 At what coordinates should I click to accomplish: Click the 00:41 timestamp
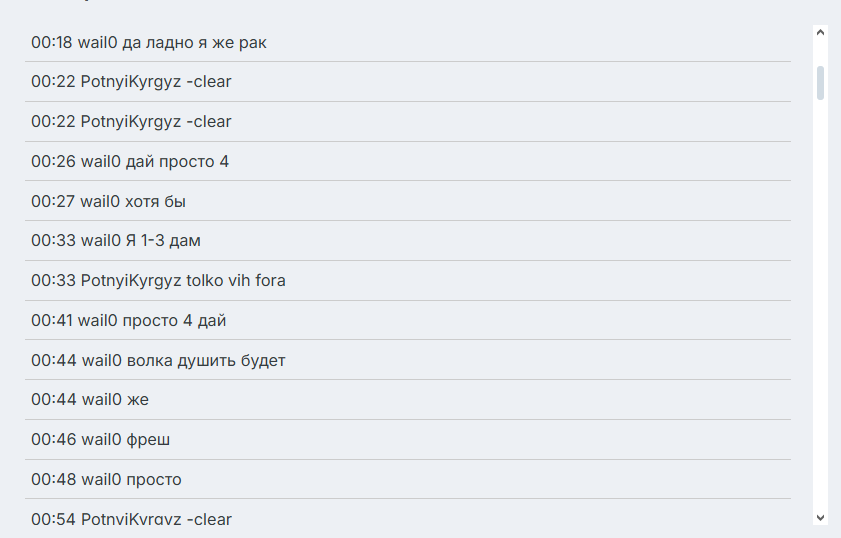click(x=50, y=321)
